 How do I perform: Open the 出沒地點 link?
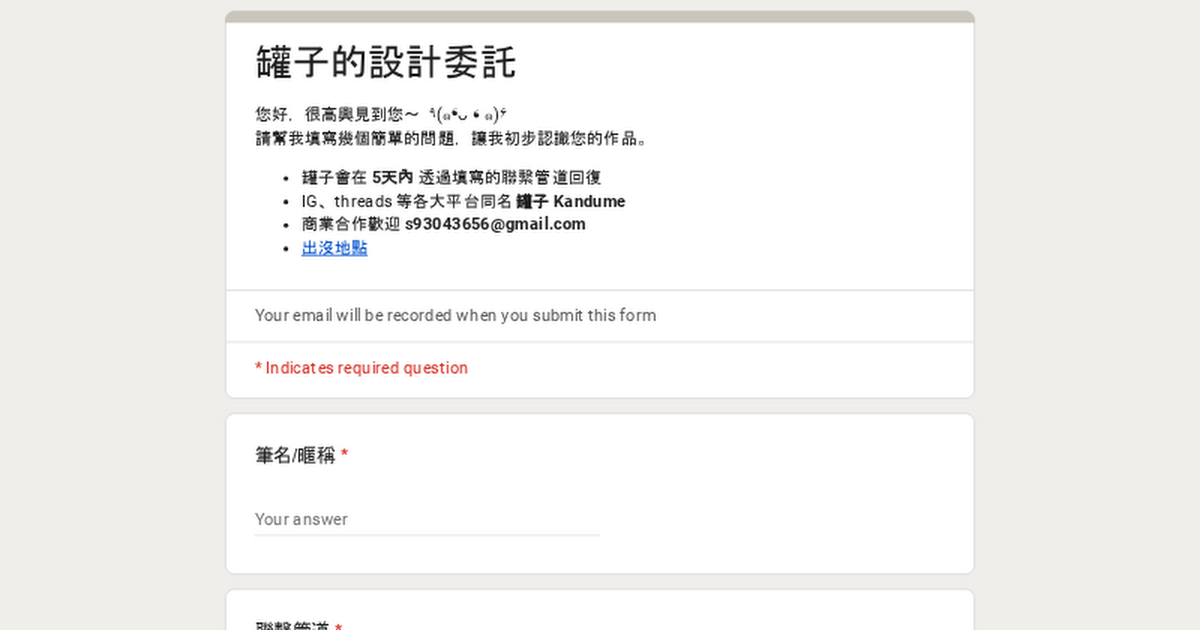[x=334, y=248]
